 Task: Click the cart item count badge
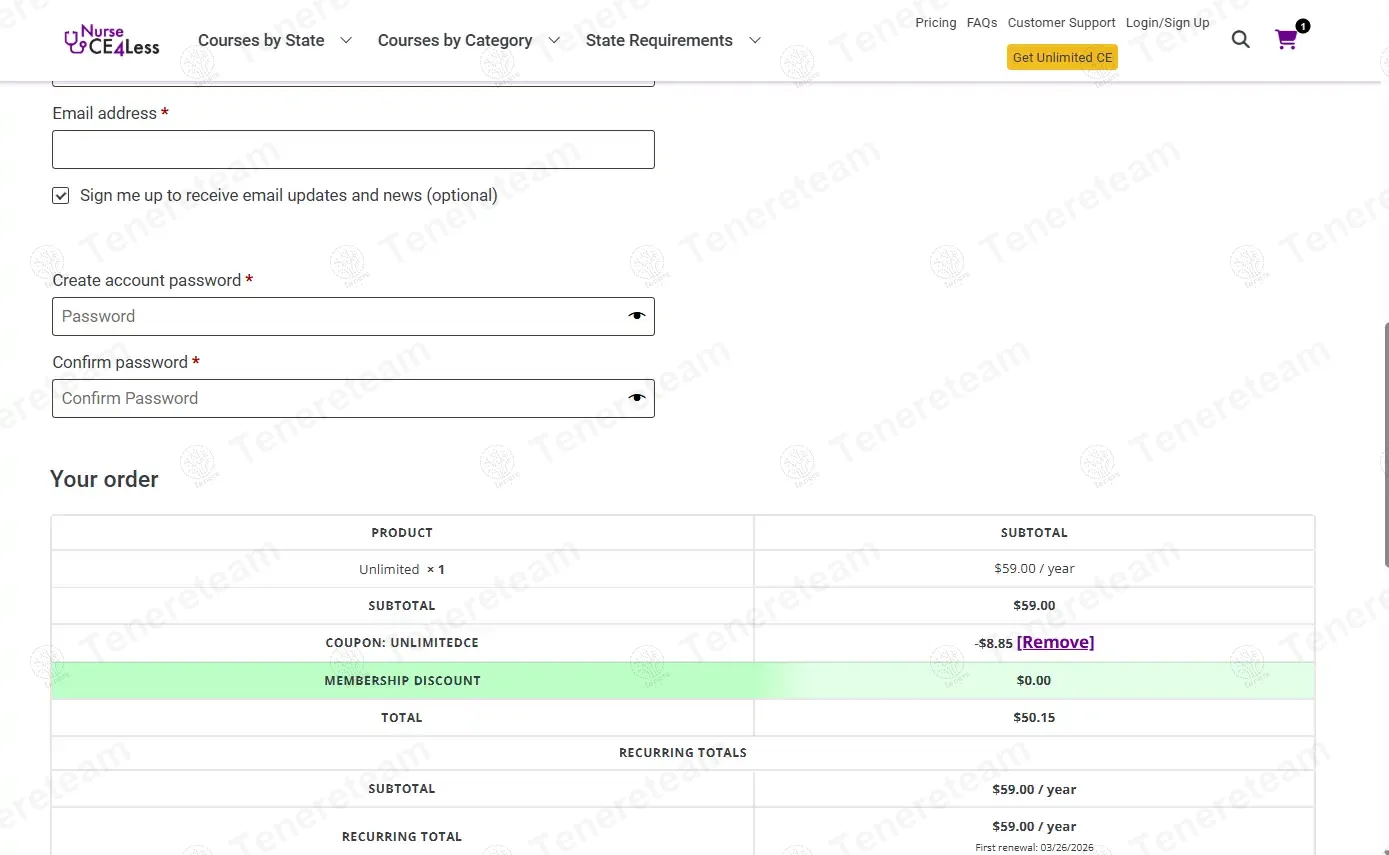pos(1302,26)
